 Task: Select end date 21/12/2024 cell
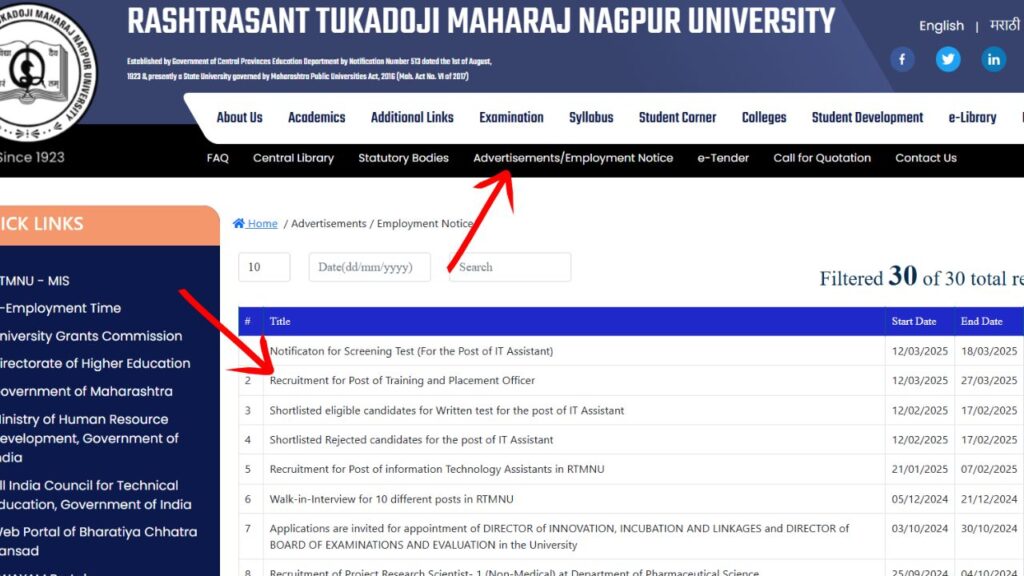[989, 499]
